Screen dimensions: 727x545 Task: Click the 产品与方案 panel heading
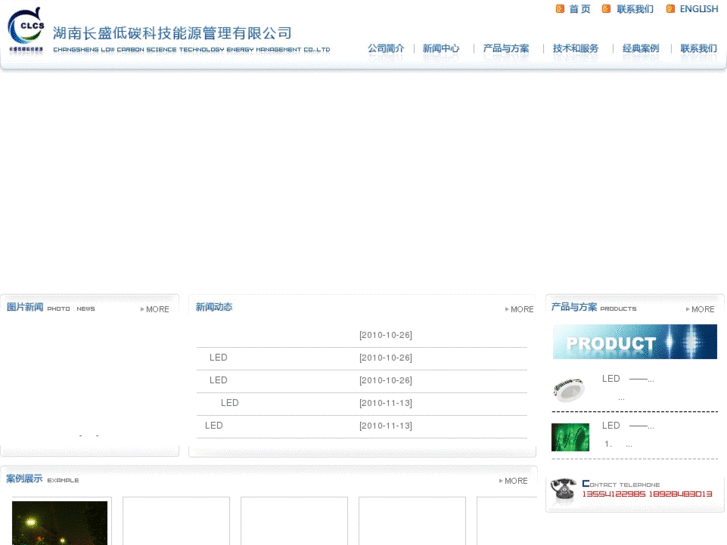coord(574,307)
